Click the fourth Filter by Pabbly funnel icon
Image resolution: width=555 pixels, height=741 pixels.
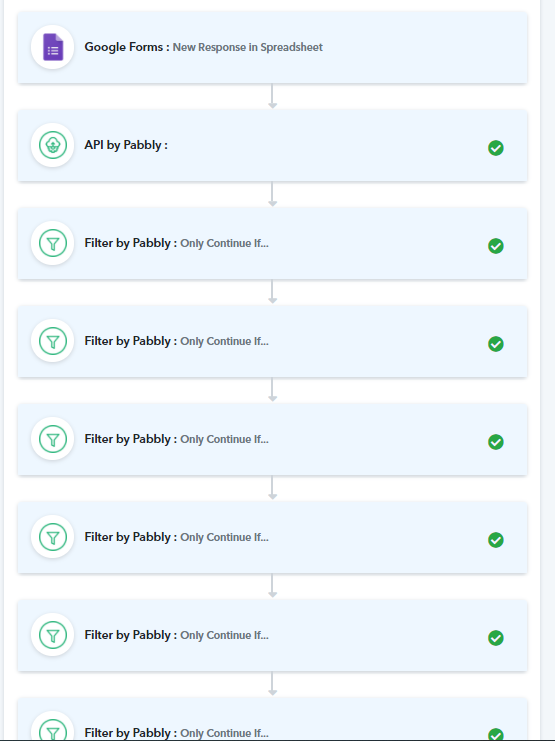(x=52, y=537)
